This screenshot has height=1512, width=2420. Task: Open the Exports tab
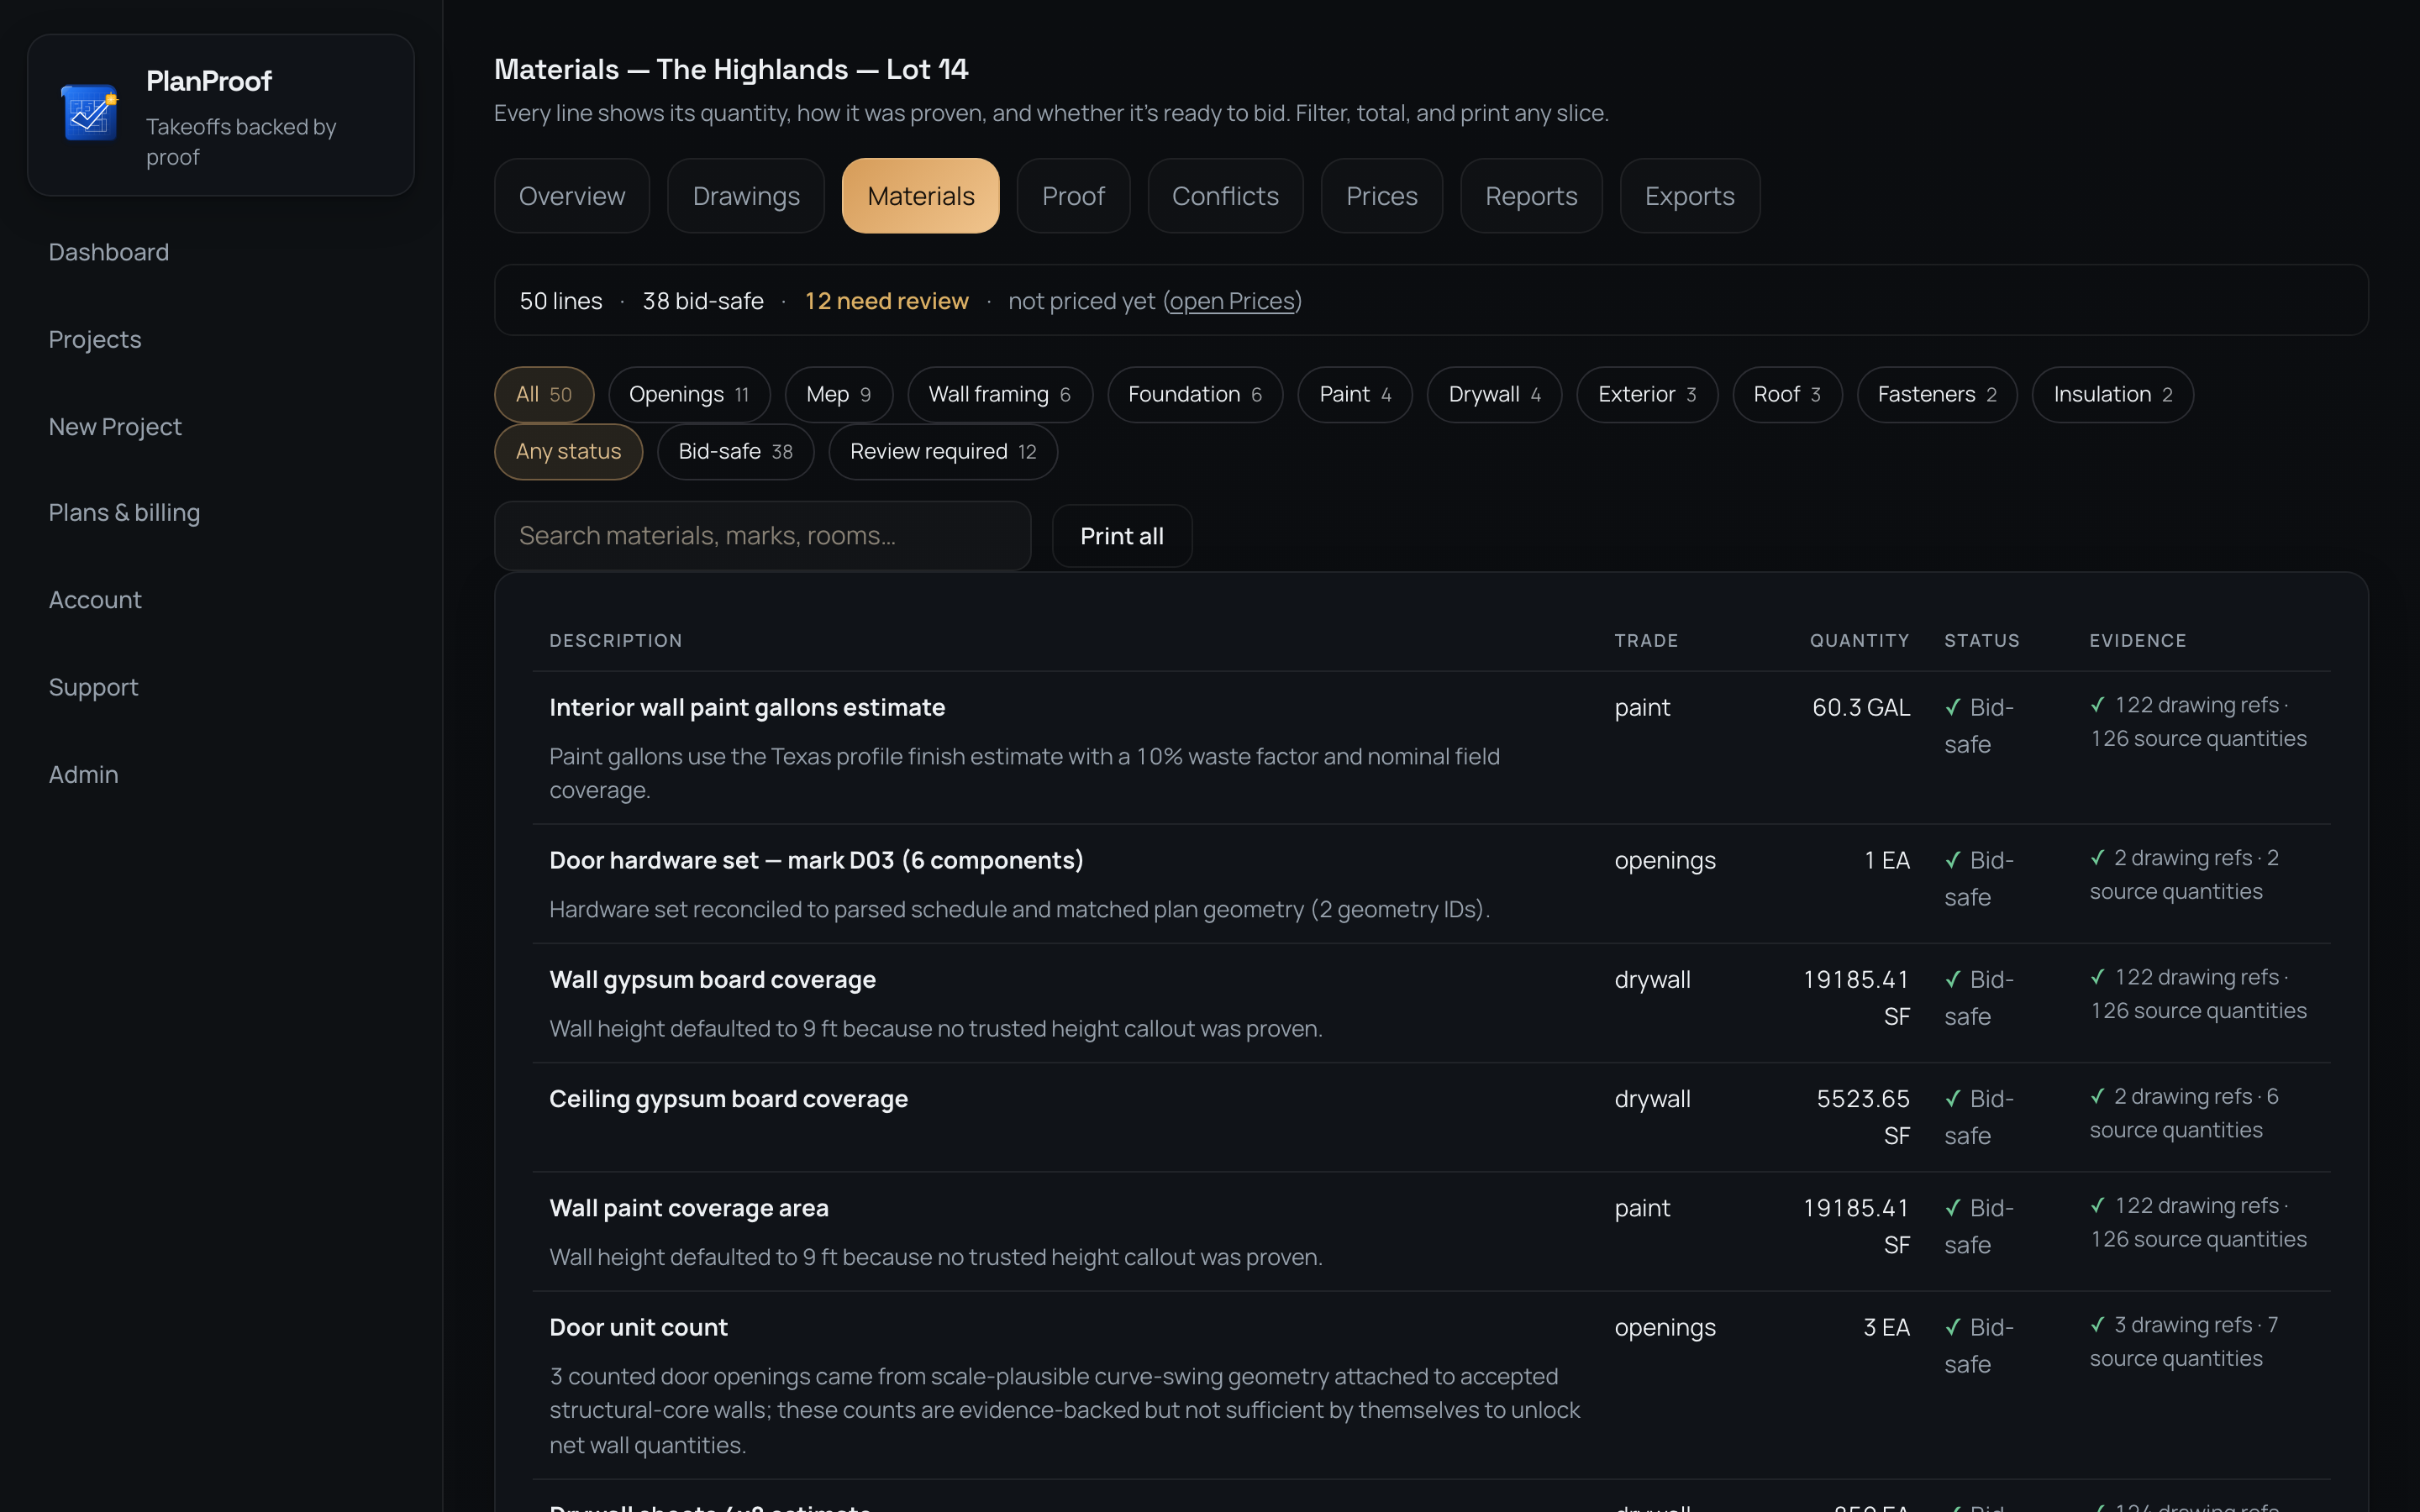coord(1689,196)
